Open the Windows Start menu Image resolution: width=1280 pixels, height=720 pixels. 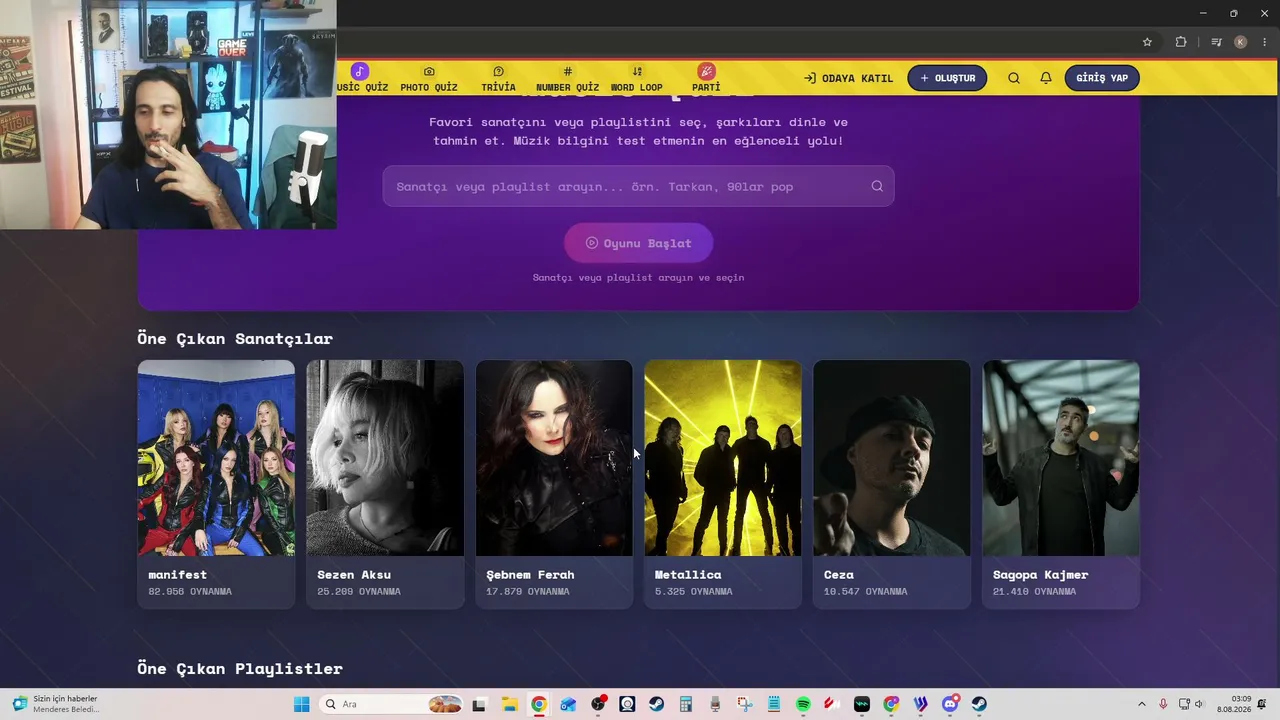point(301,704)
